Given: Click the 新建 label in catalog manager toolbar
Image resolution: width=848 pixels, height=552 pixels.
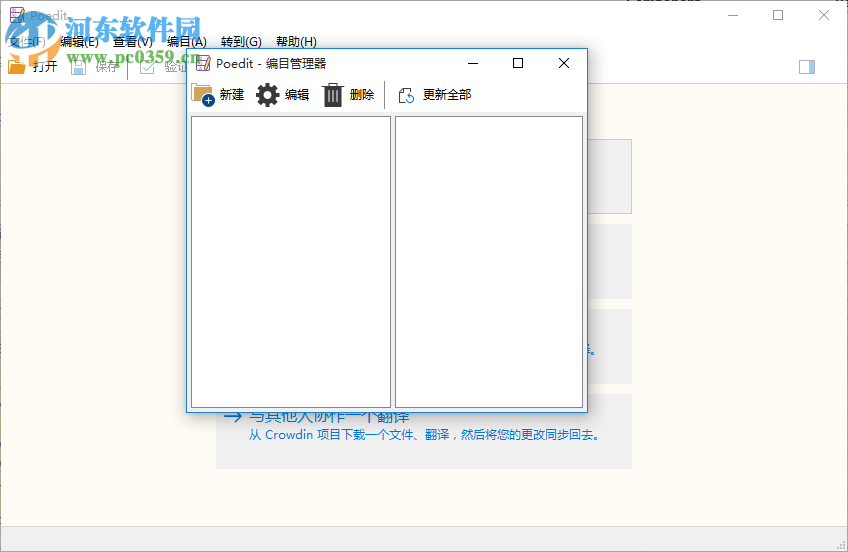Looking at the screenshot, I should point(231,95).
